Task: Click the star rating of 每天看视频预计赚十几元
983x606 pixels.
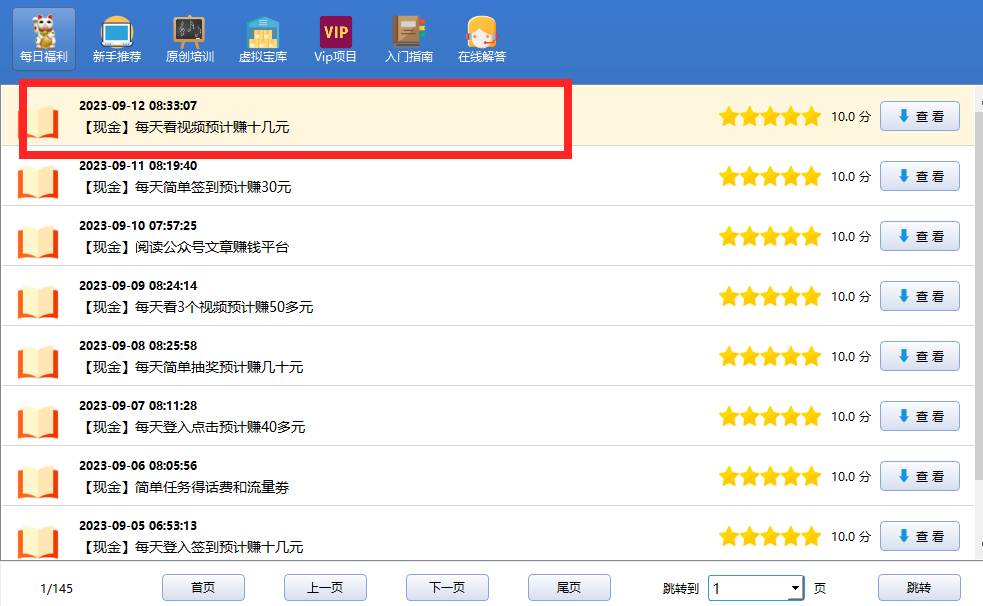Action: pos(770,116)
